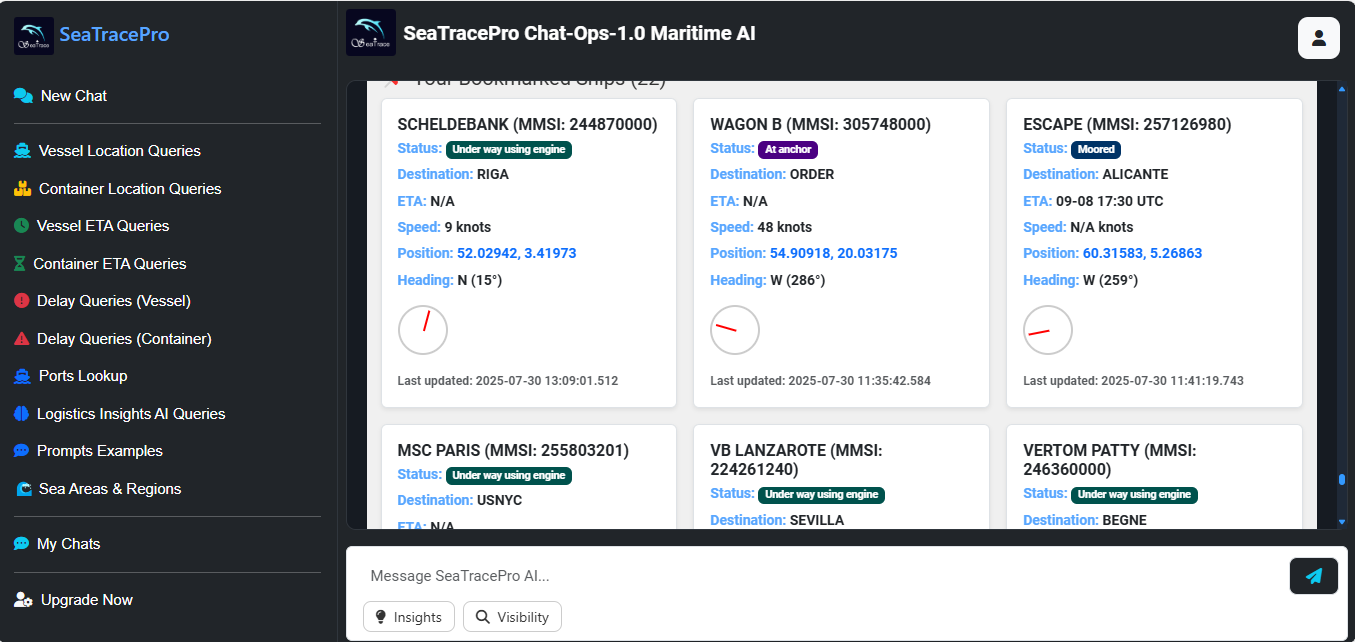Click the Insights button
This screenshot has height=642, width=1355.
click(409, 617)
